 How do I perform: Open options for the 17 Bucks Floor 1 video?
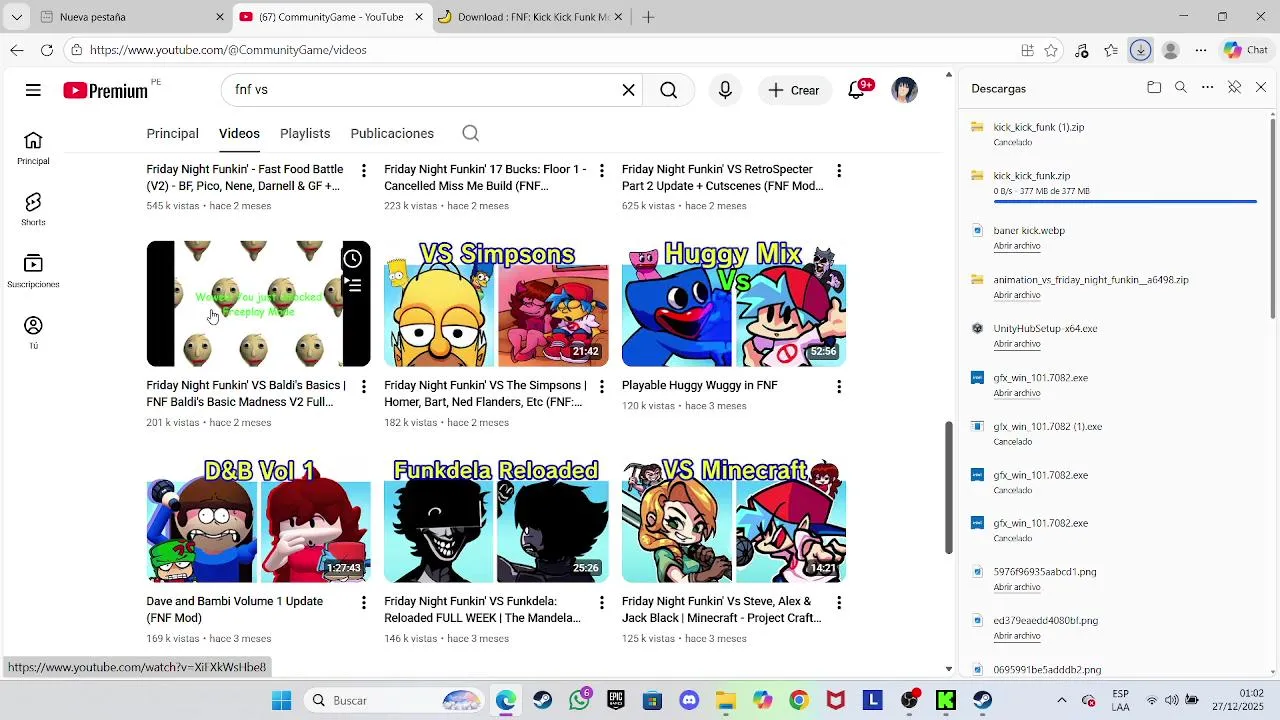tap(601, 171)
